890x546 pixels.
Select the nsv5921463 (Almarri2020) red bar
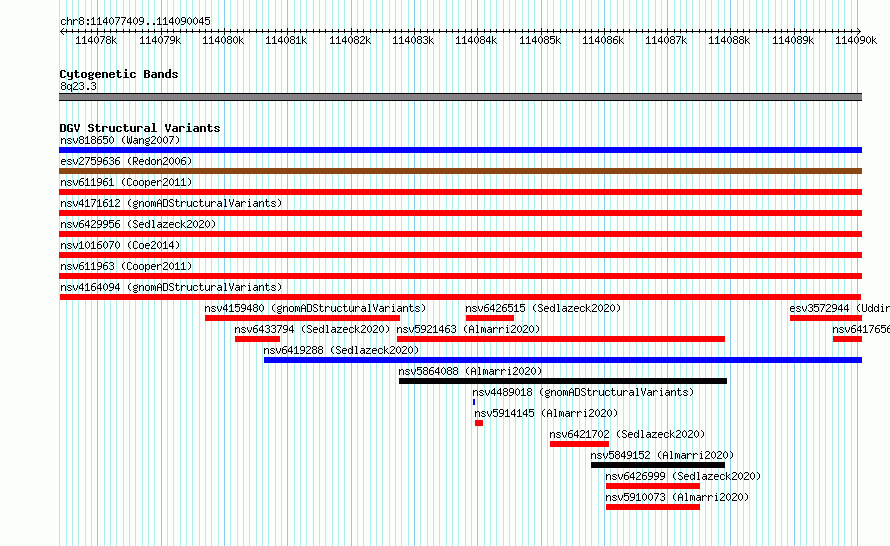(561, 339)
